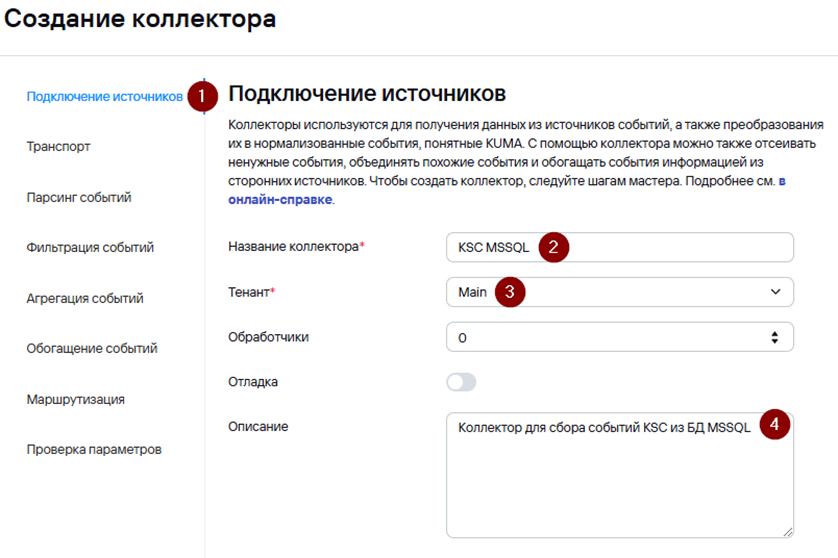This screenshot has height=558, width=838.
Task: Open the Транспорт step
Action: pyautogui.click(x=58, y=146)
